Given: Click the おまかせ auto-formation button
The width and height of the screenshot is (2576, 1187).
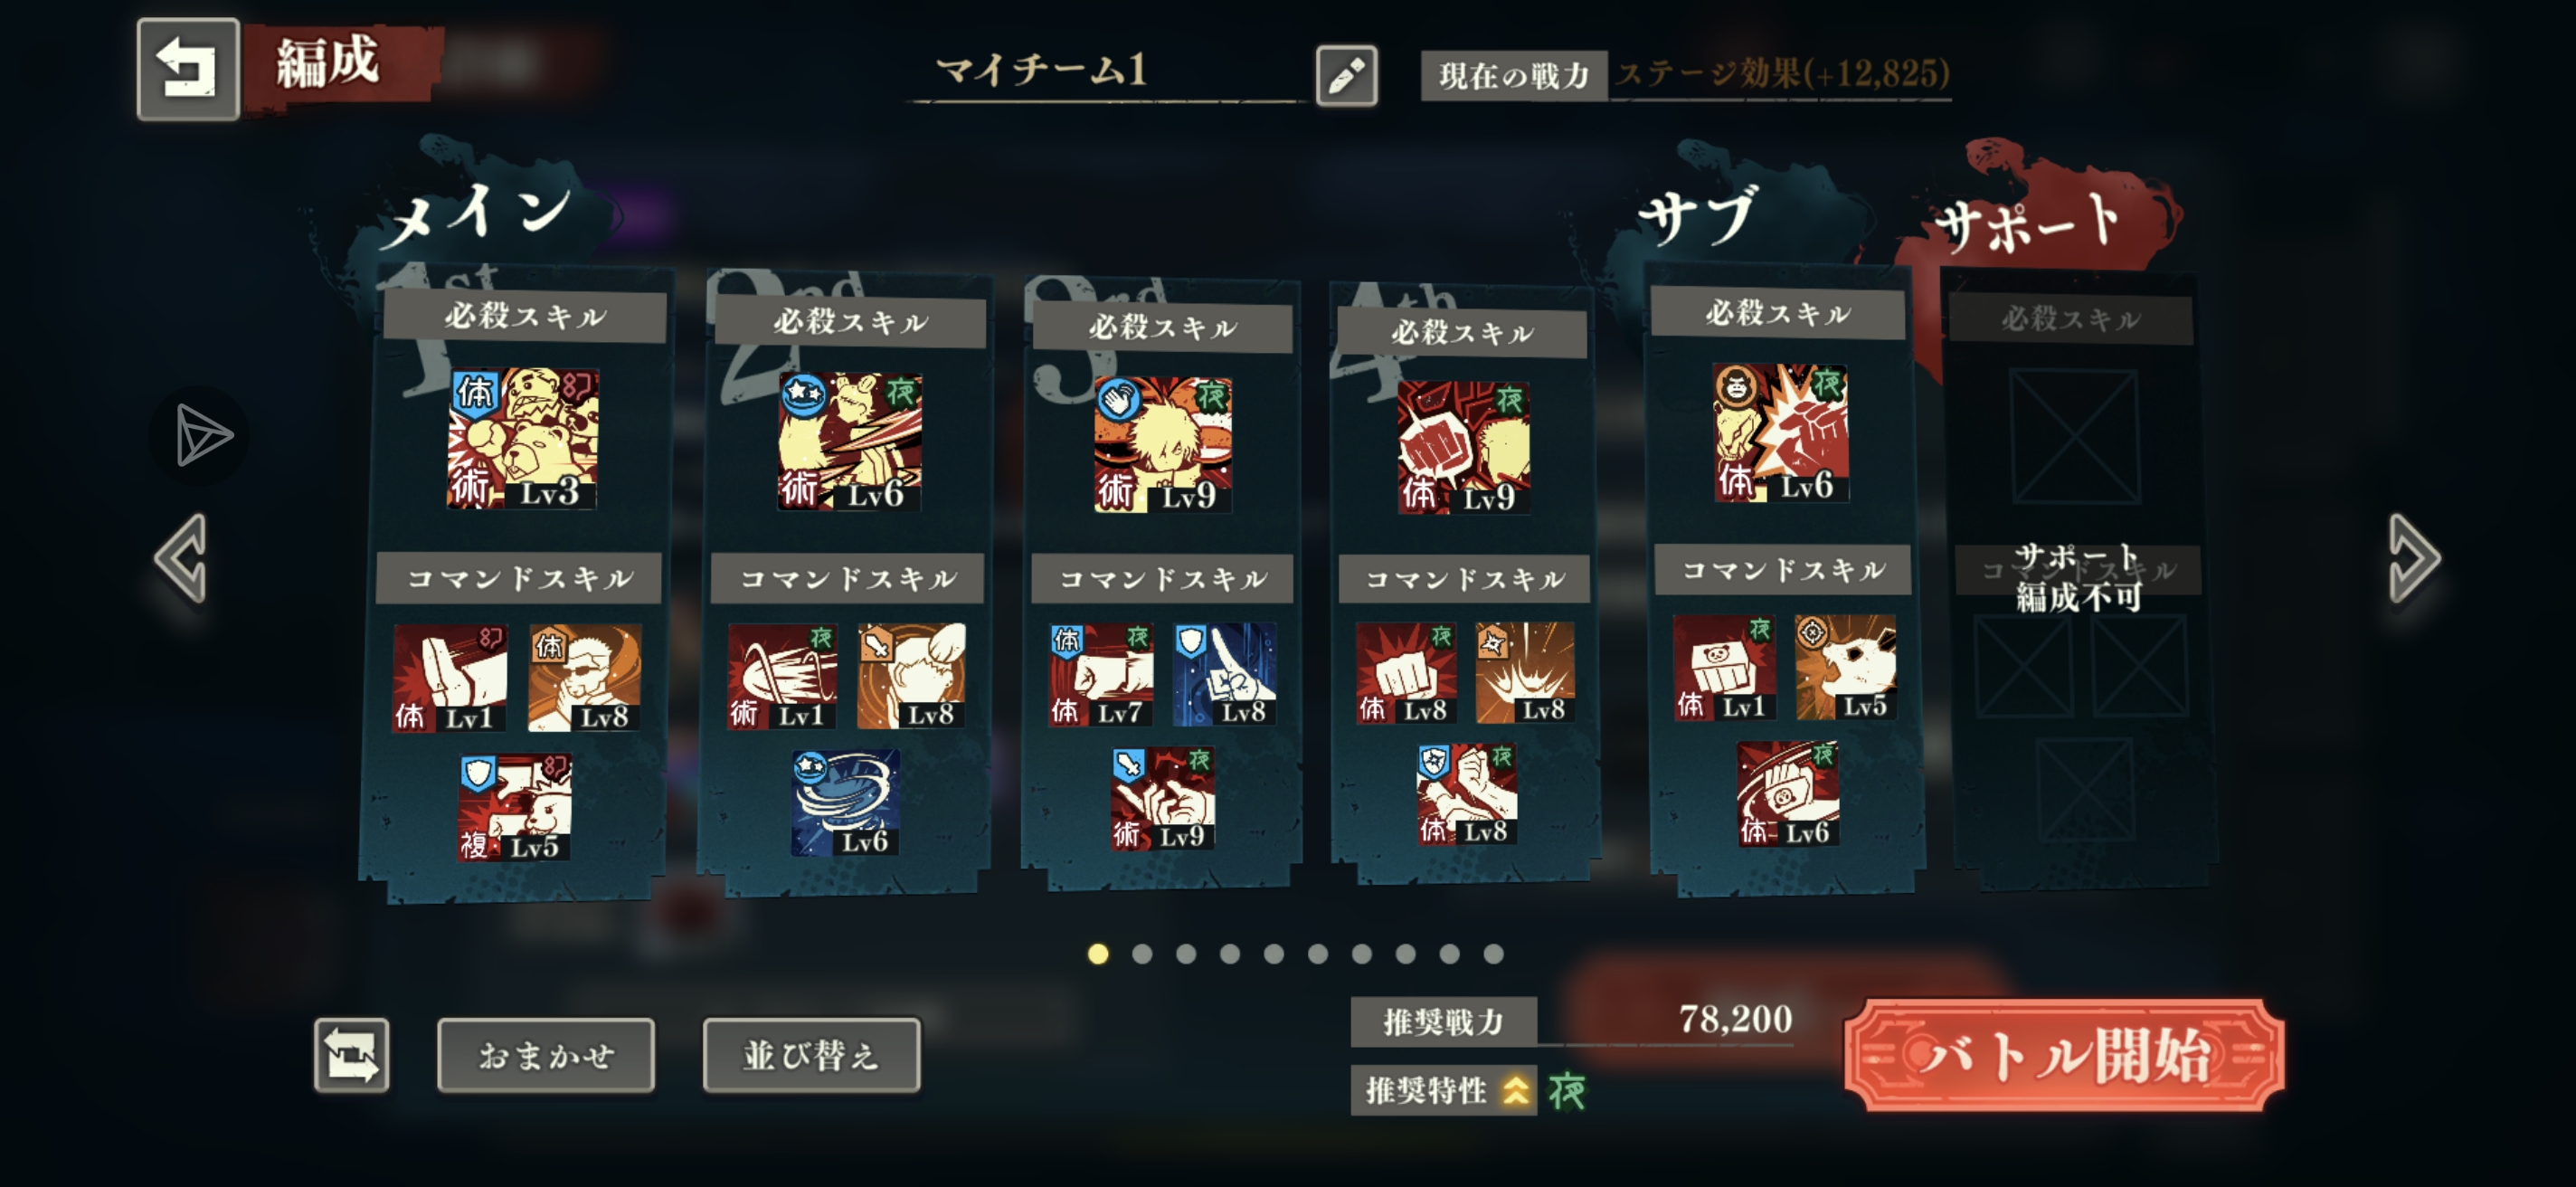Looking at the screenshot, I should 546,1055.
